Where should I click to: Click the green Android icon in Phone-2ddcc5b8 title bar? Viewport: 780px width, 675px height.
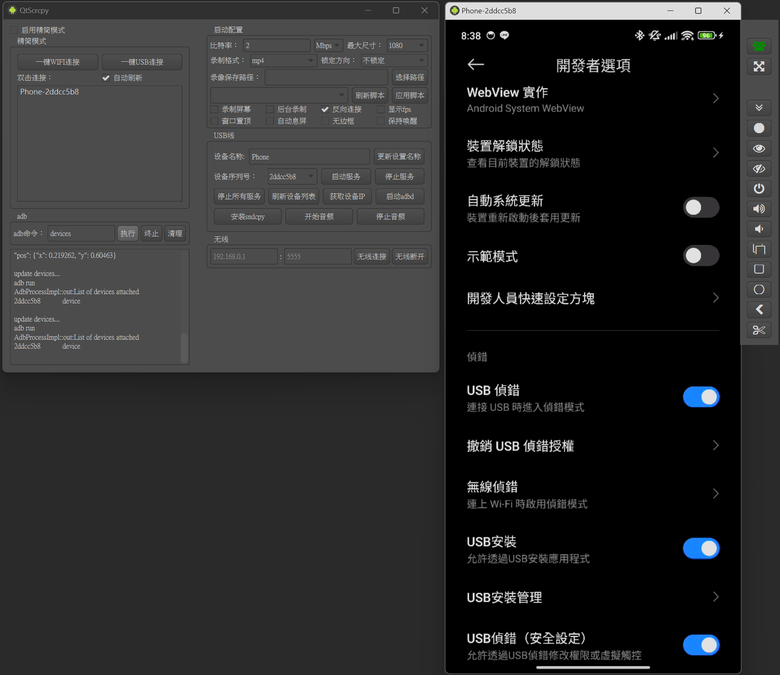pyautogui.click(x=454, y=10)
